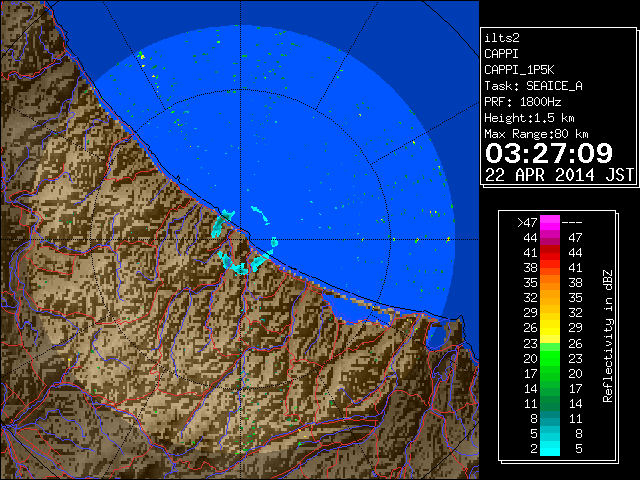
Task: Click the radar center crosshair intersection
Action: point(240,240)
